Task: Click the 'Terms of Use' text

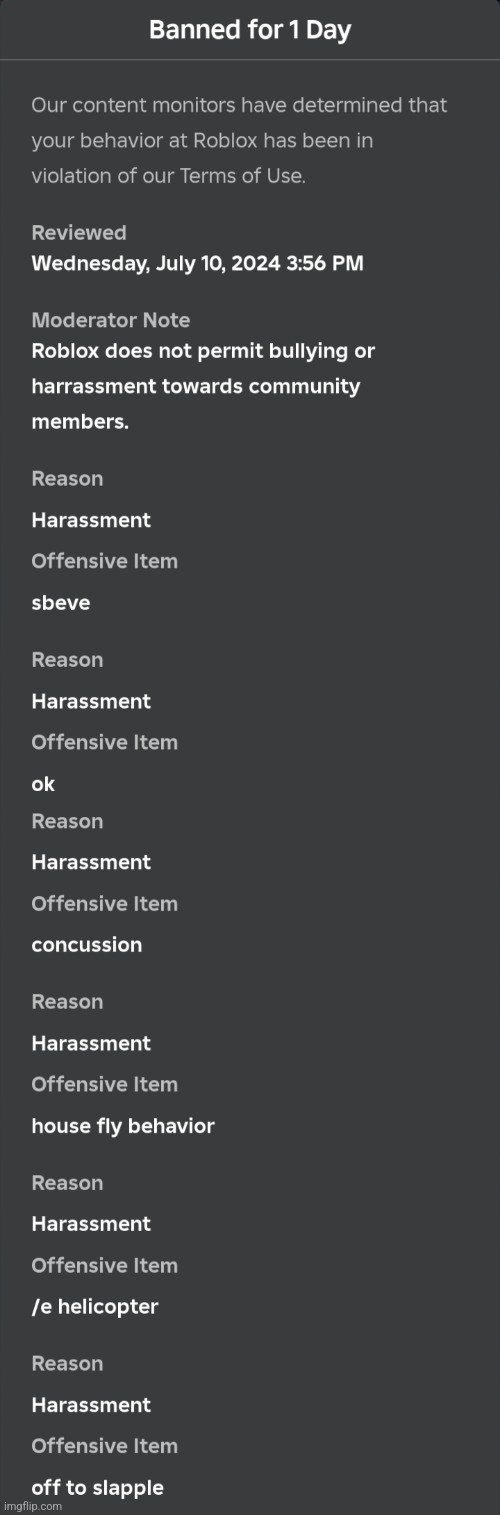Action: click(242, 176)
